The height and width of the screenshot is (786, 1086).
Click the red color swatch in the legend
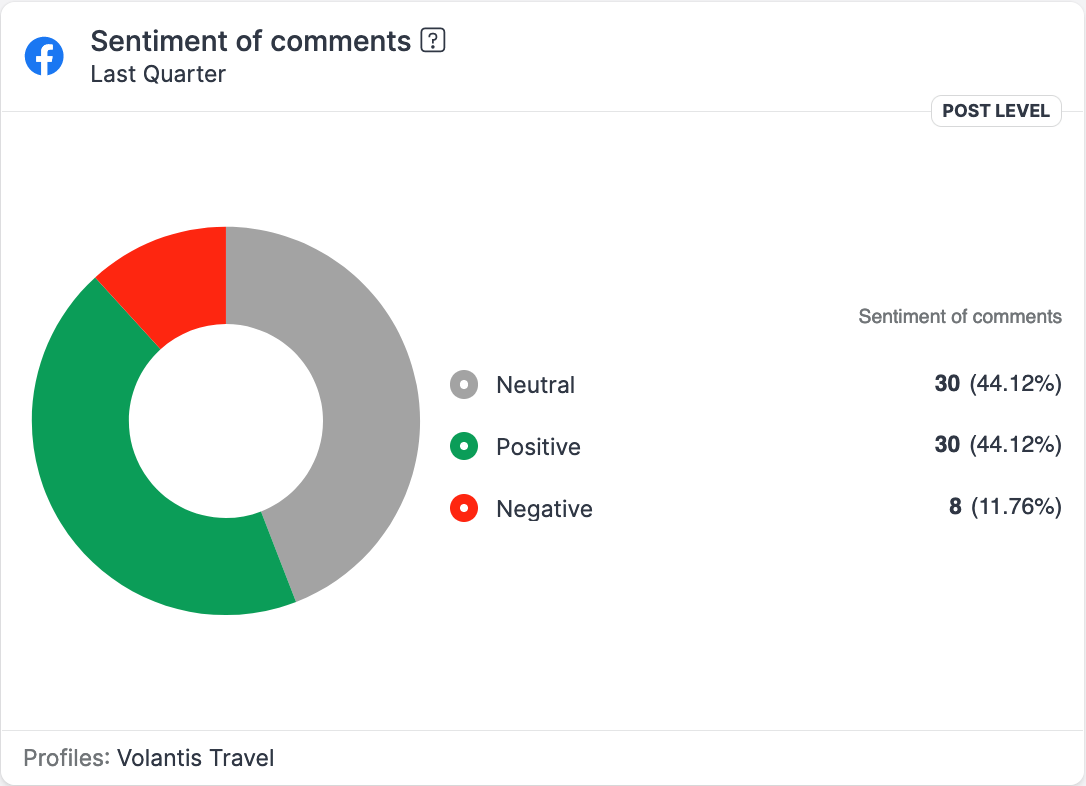[463, 508]
